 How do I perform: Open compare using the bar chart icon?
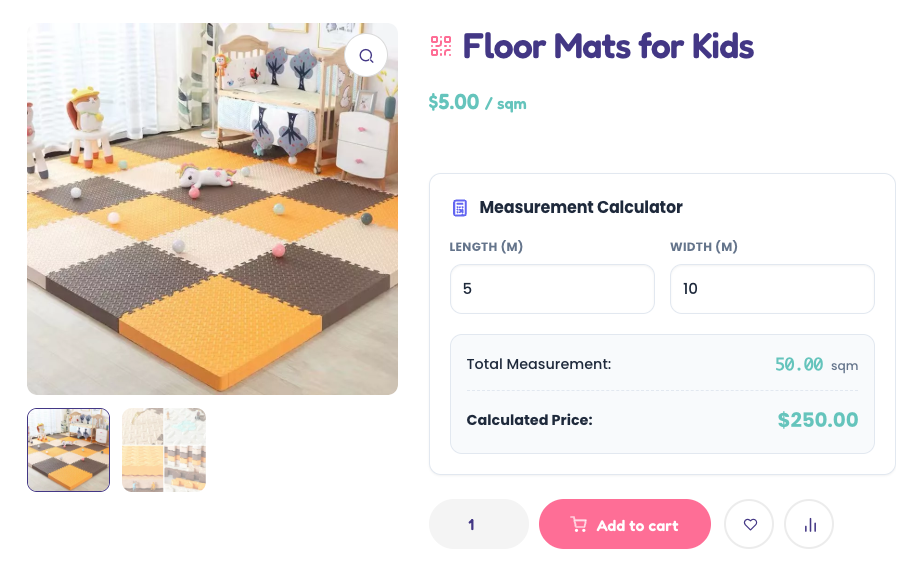[809, 524]
